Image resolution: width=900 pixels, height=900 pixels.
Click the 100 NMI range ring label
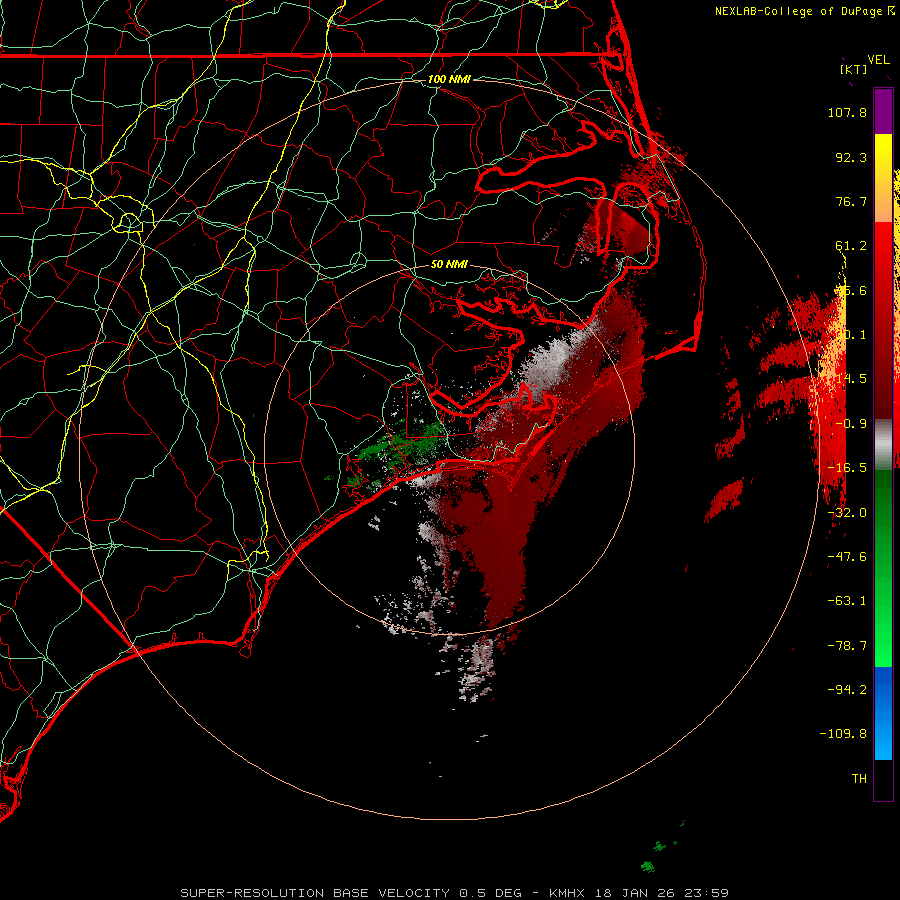click(x=449, y=79)
